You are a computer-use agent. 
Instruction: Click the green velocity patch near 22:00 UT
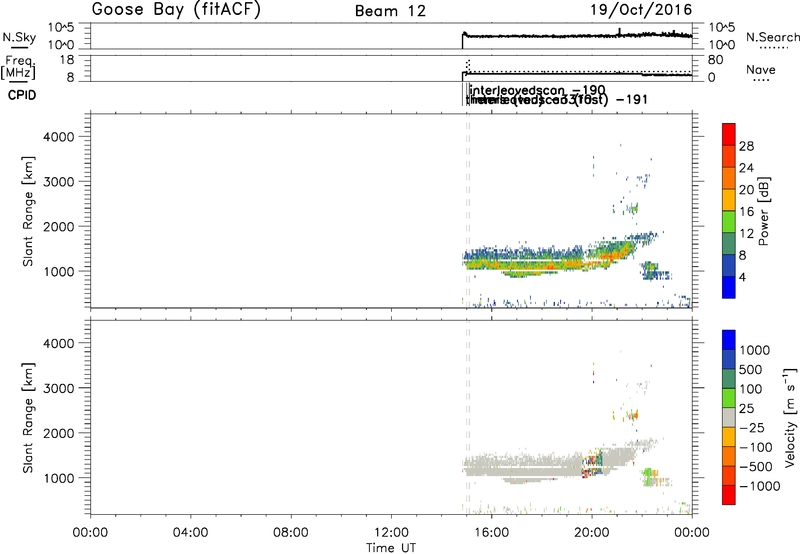point(649,476)
